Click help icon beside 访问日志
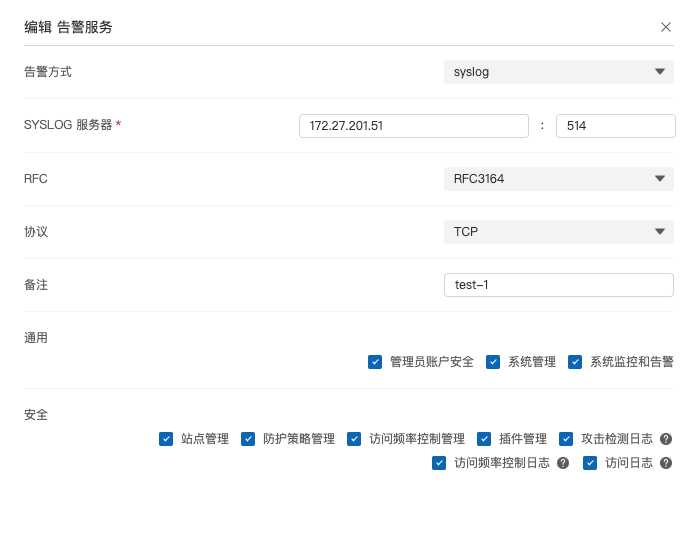This screenshot has height=533, width=692. [666, 463]
